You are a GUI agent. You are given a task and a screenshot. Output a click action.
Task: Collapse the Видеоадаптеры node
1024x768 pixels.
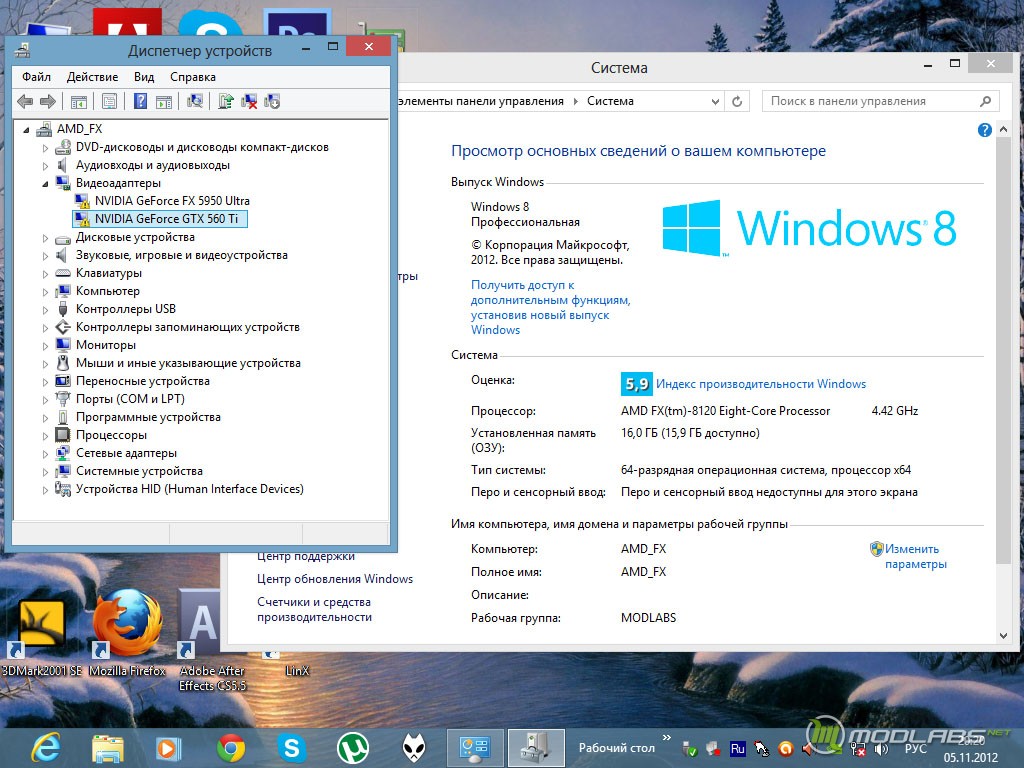(45, 184)
